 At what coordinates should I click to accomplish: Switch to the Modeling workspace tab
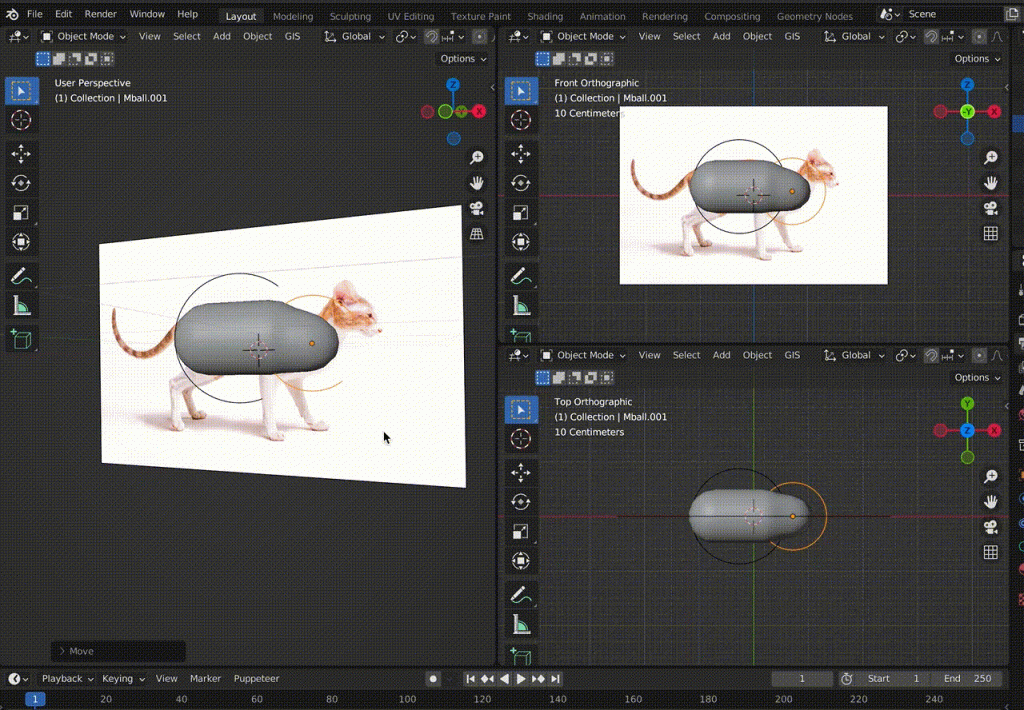point(292,16)
